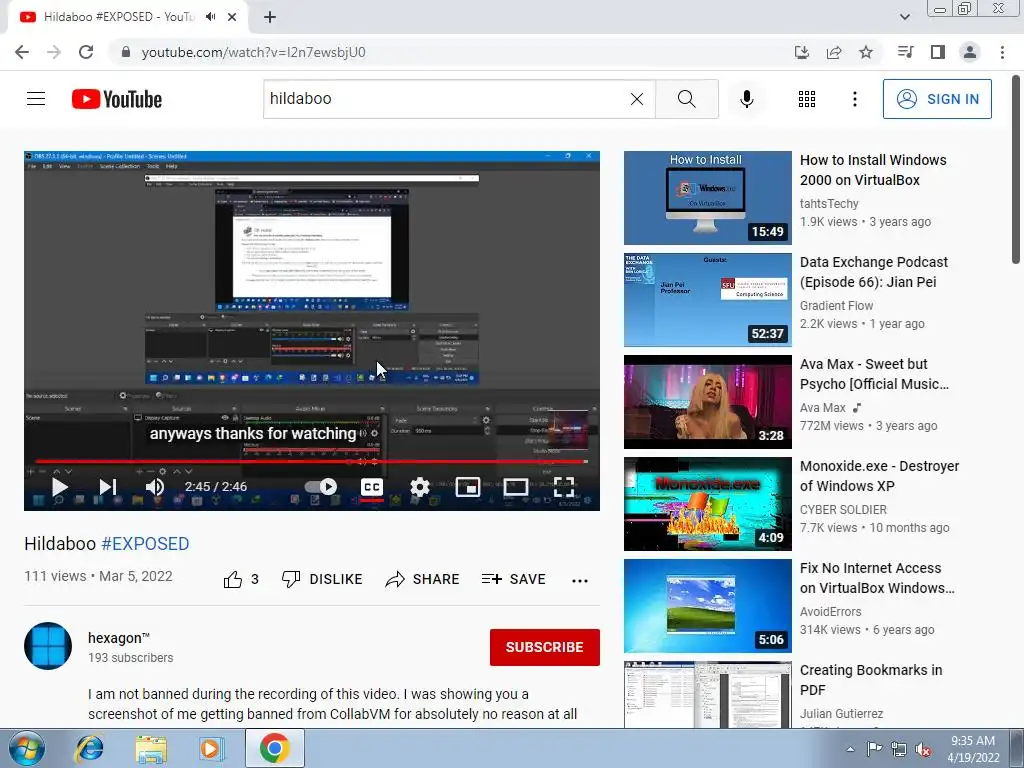This screenshot has width=1024, height=768.
Task: Click the Gradient Flow channel name
Action: (x=836, y=305)
